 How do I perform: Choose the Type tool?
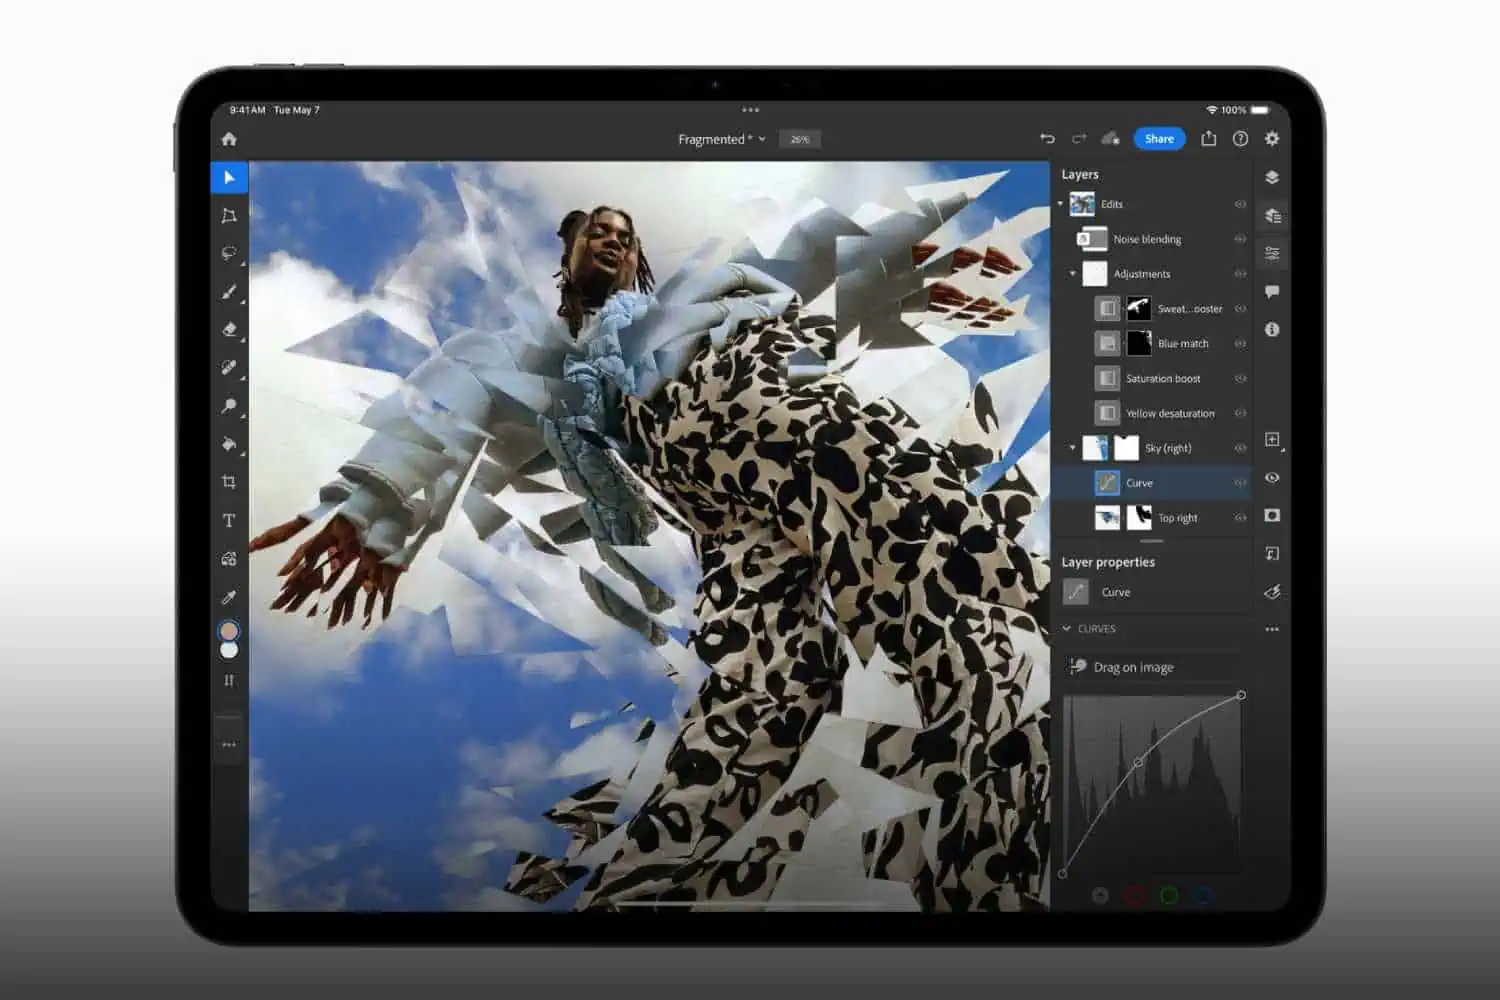point(229,520)
